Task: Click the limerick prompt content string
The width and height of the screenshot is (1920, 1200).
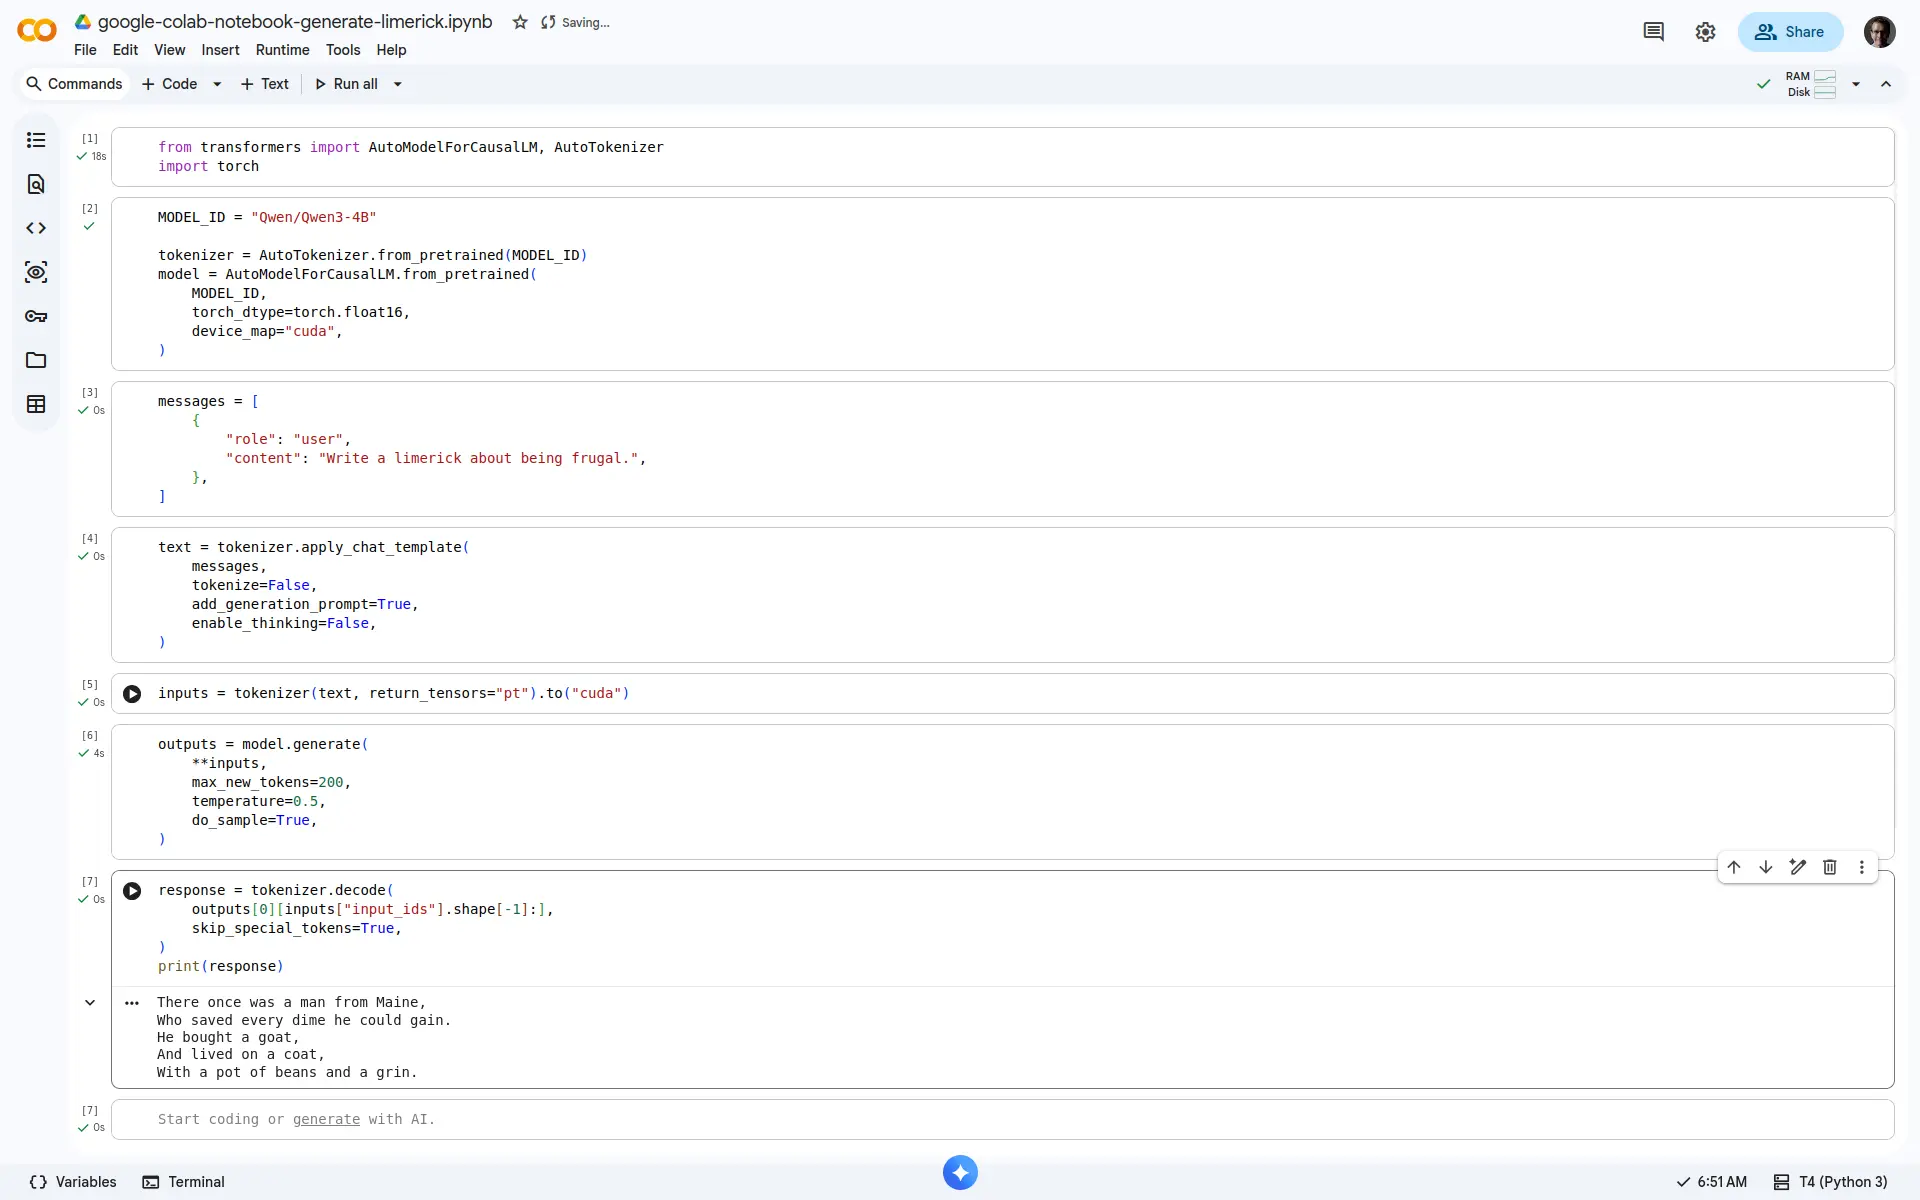Action: [478, 458]
